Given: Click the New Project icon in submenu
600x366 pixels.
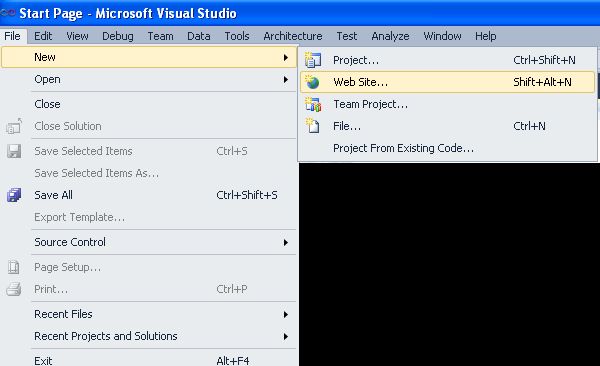Looking at the screenshot, I should click(x=313, y=60).
